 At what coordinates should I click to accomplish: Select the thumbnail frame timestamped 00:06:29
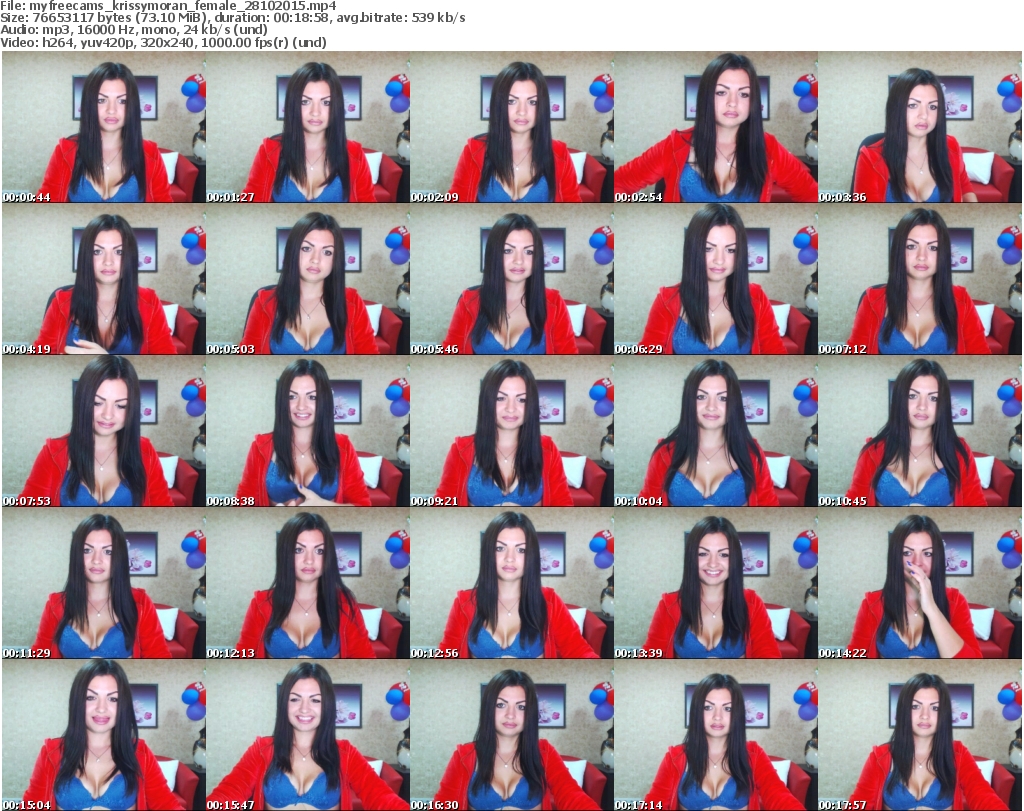[716, 279]
